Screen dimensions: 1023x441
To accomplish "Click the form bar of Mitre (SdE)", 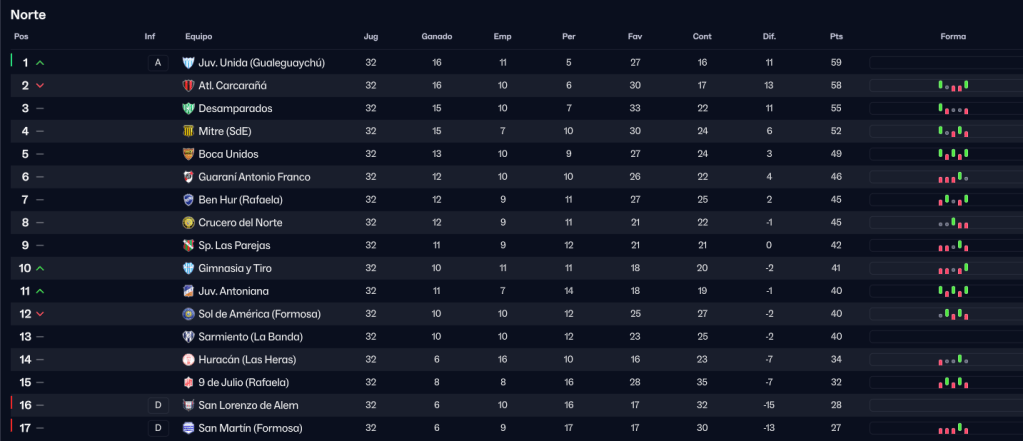I will point(955,131).
